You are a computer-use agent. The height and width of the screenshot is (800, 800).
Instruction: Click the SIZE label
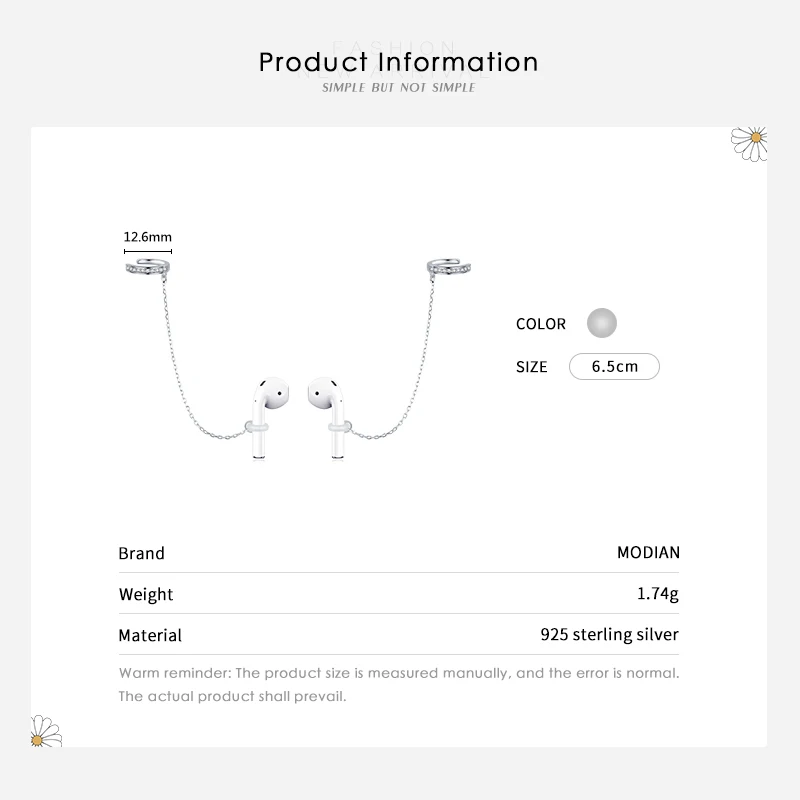(532, 367)
